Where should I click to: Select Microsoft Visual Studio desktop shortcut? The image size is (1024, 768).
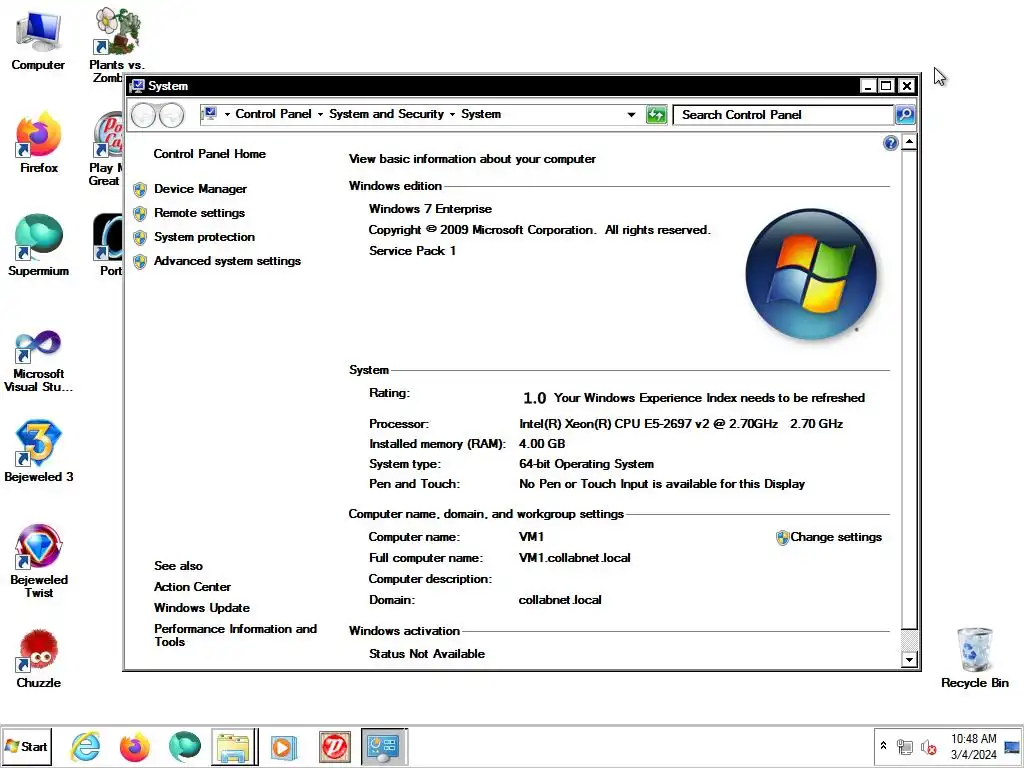coord(39,361)
